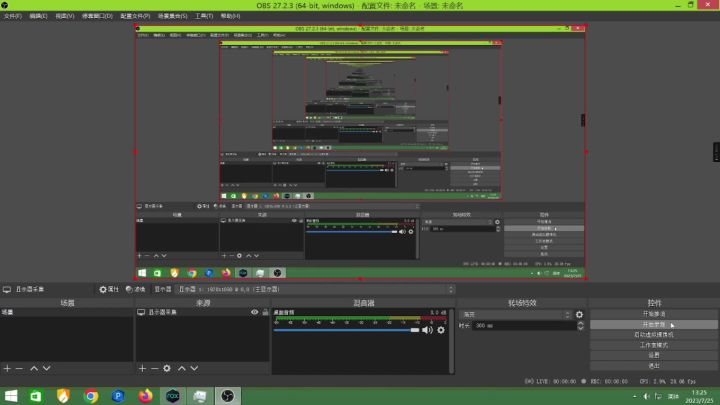Toggle lock of 显示器采集 source

point(265,312)
